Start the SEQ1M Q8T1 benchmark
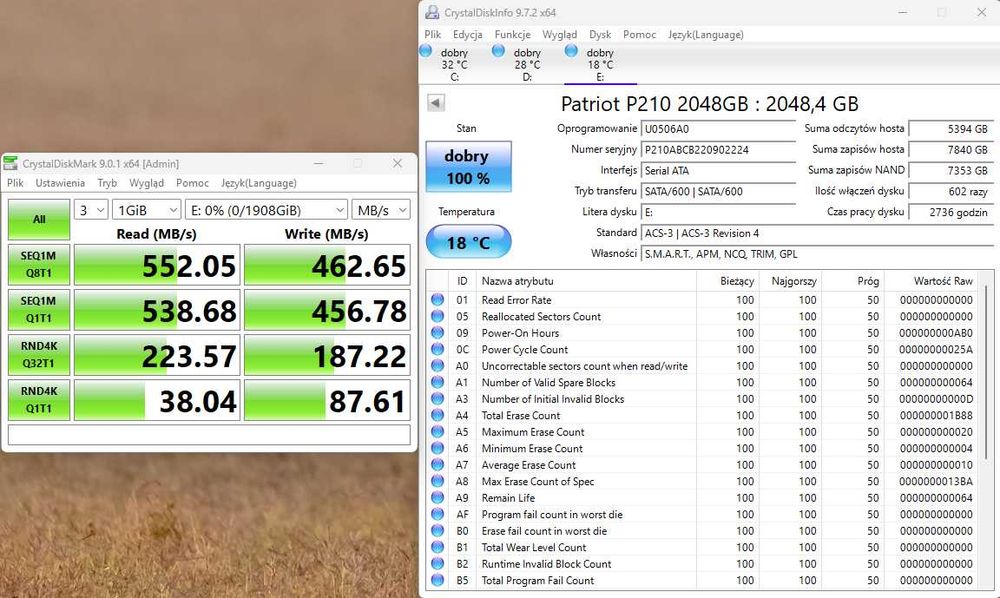The width and height of the screenshot is (1000, 598). click(x=39, y=265)
